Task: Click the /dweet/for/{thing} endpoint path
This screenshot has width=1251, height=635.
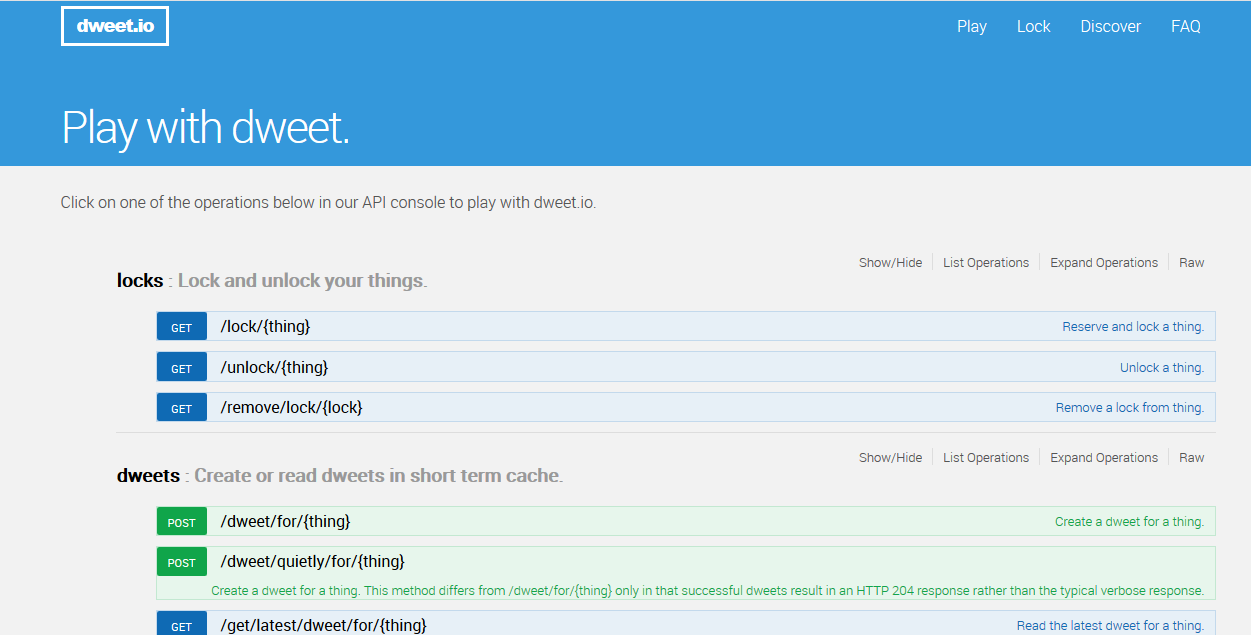Action: [285, 522]
